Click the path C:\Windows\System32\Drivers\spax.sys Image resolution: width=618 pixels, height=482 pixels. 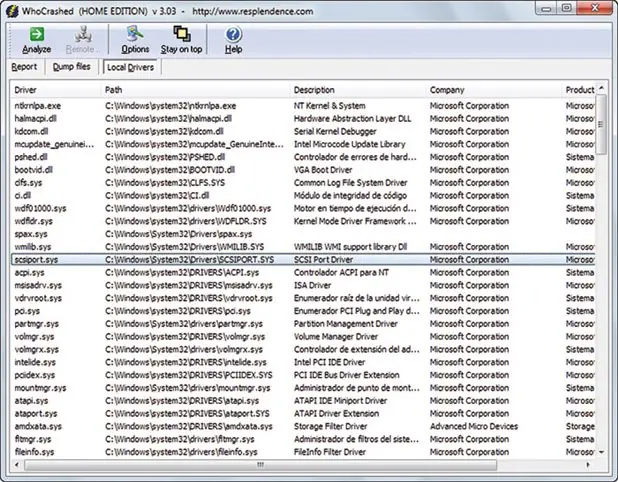[x=179, y=234]
